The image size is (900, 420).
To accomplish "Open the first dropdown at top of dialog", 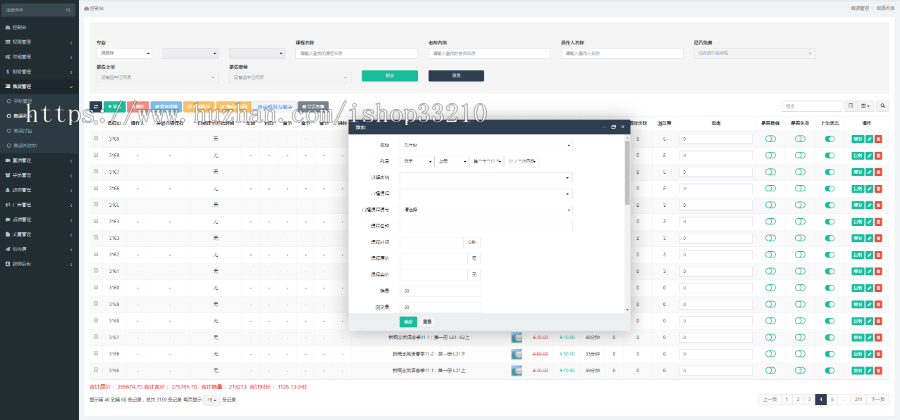I will click(x=486, y=145).
